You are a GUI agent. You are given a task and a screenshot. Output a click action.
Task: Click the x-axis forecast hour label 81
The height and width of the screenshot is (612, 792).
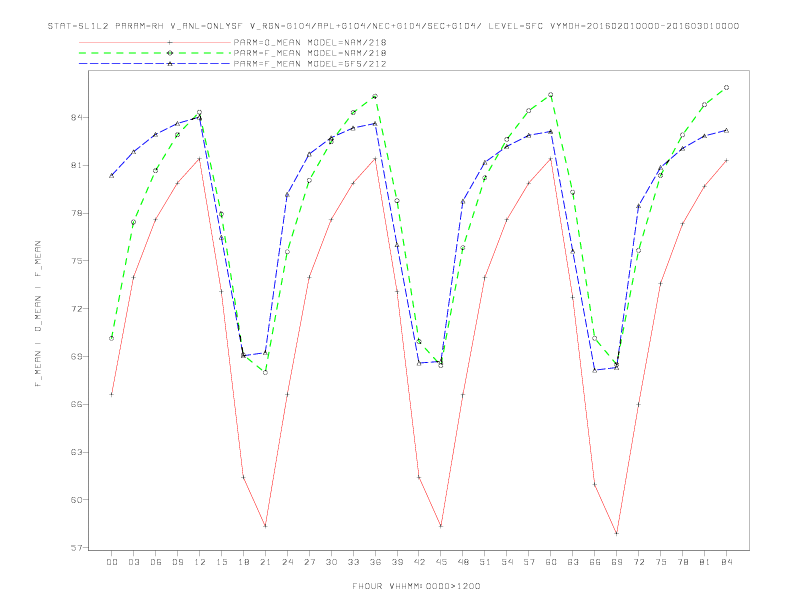pyautogui.click(x=705, y=562)
